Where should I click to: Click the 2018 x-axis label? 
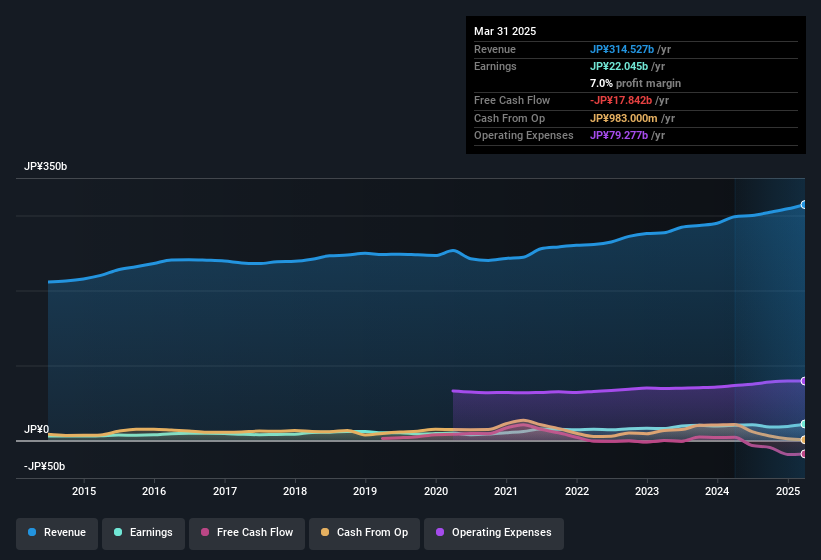click(295, 491)
